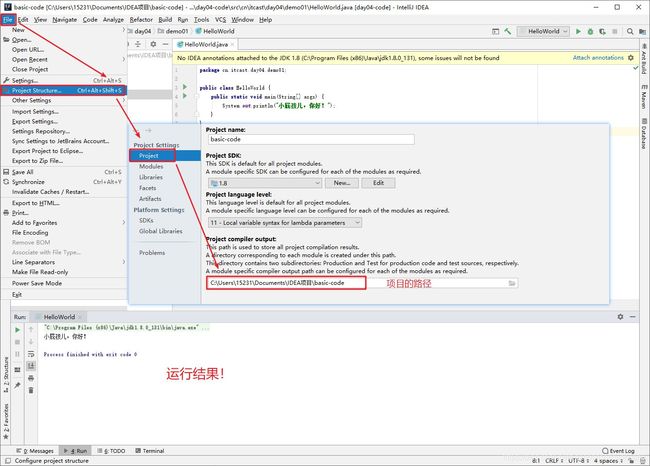Open Search Everywhere magnifier icon
The width and height of the screenshot is (650, 466).
tap(630, 31)
